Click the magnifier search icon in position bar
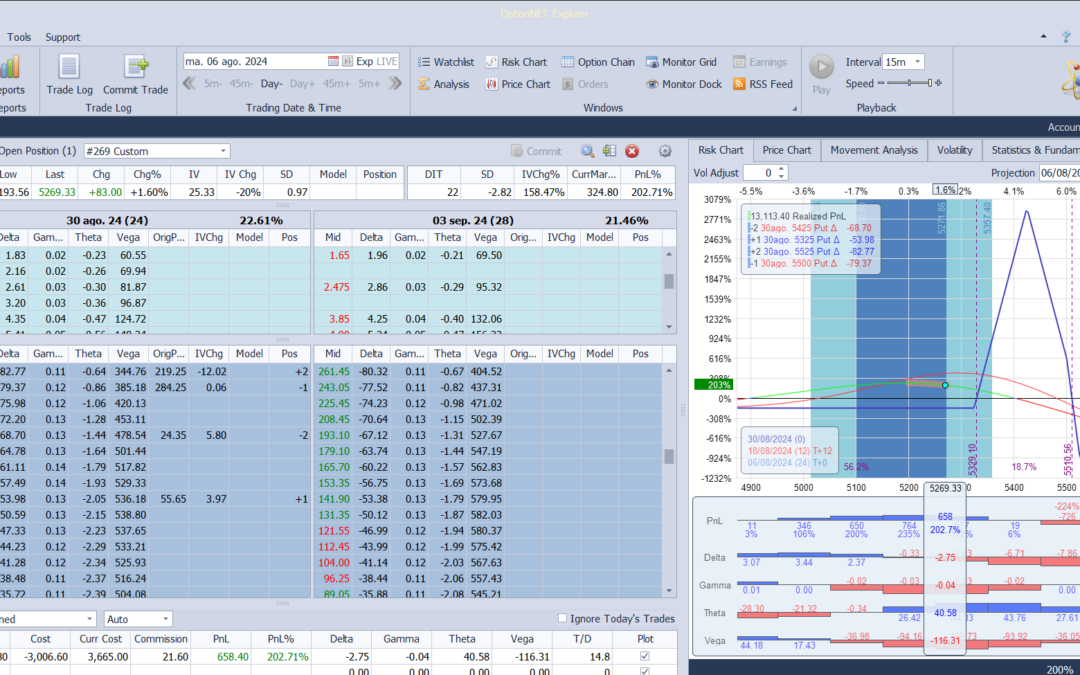This screenshot has width=1080, height=675. coord(587,151)
